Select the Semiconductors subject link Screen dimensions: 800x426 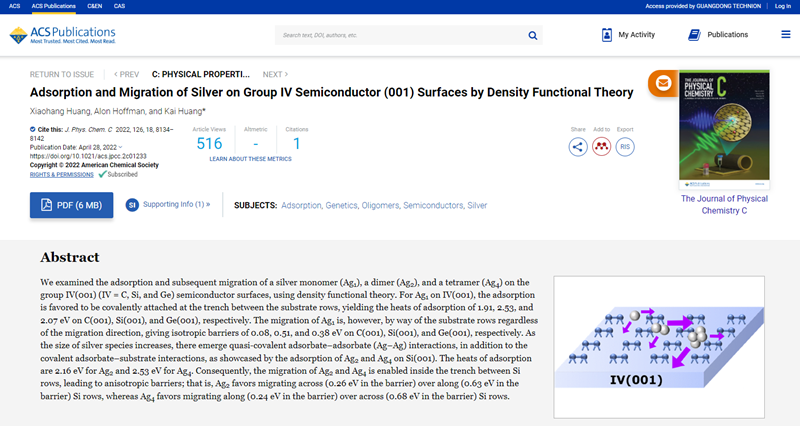tap(433, 205)
